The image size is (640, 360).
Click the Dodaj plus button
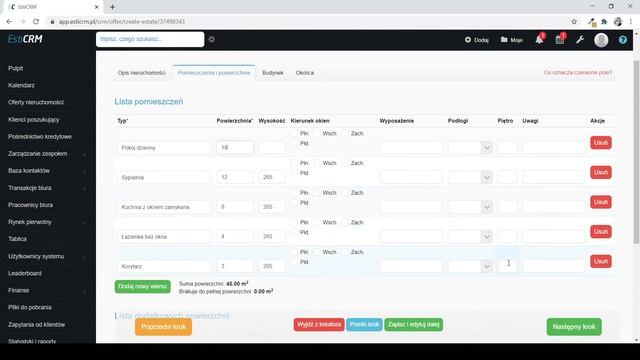(477, 40)
